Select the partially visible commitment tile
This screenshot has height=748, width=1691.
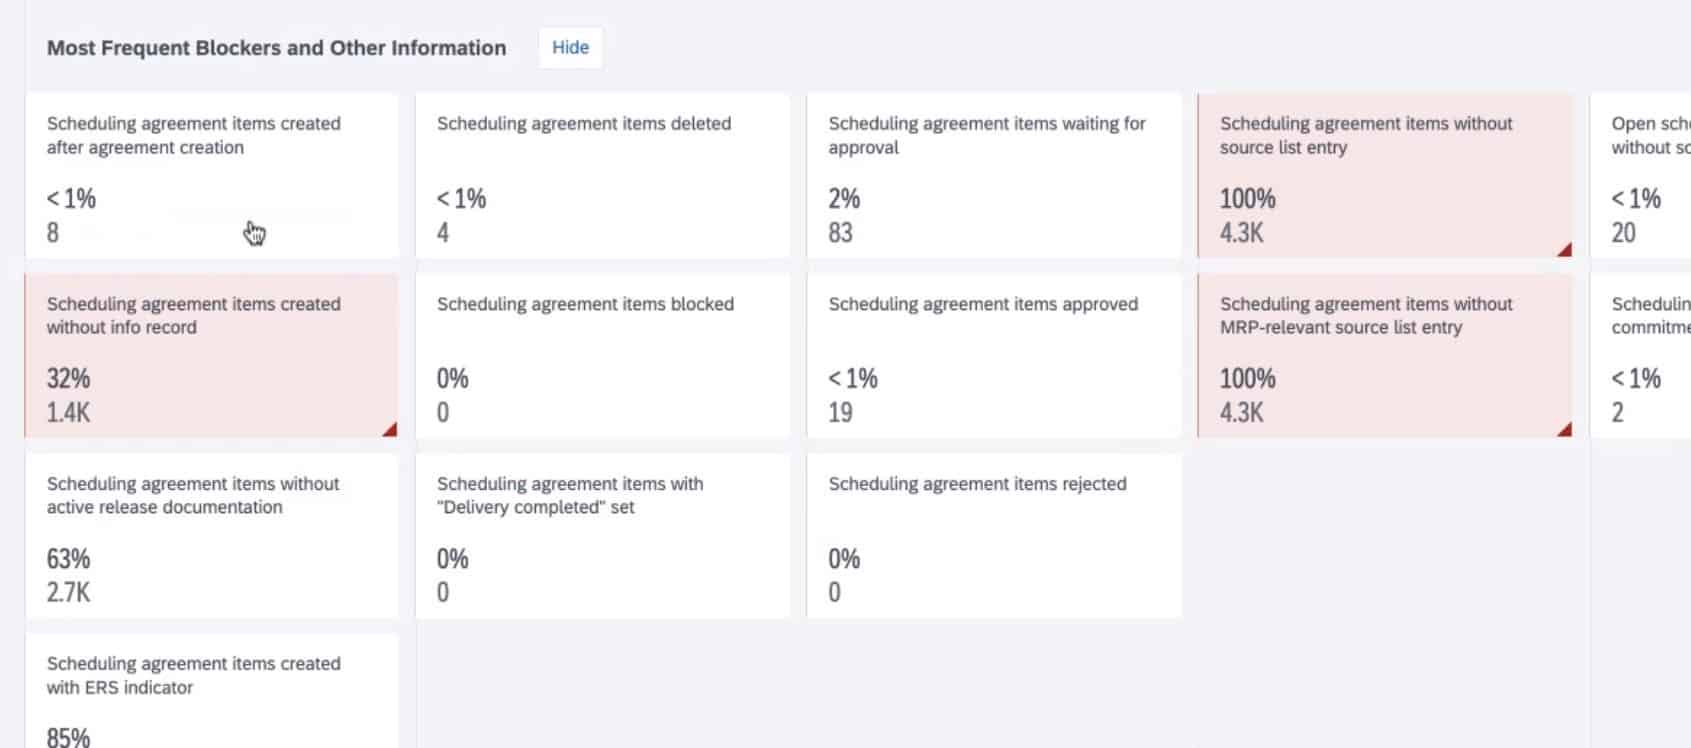pos(1641,356)
